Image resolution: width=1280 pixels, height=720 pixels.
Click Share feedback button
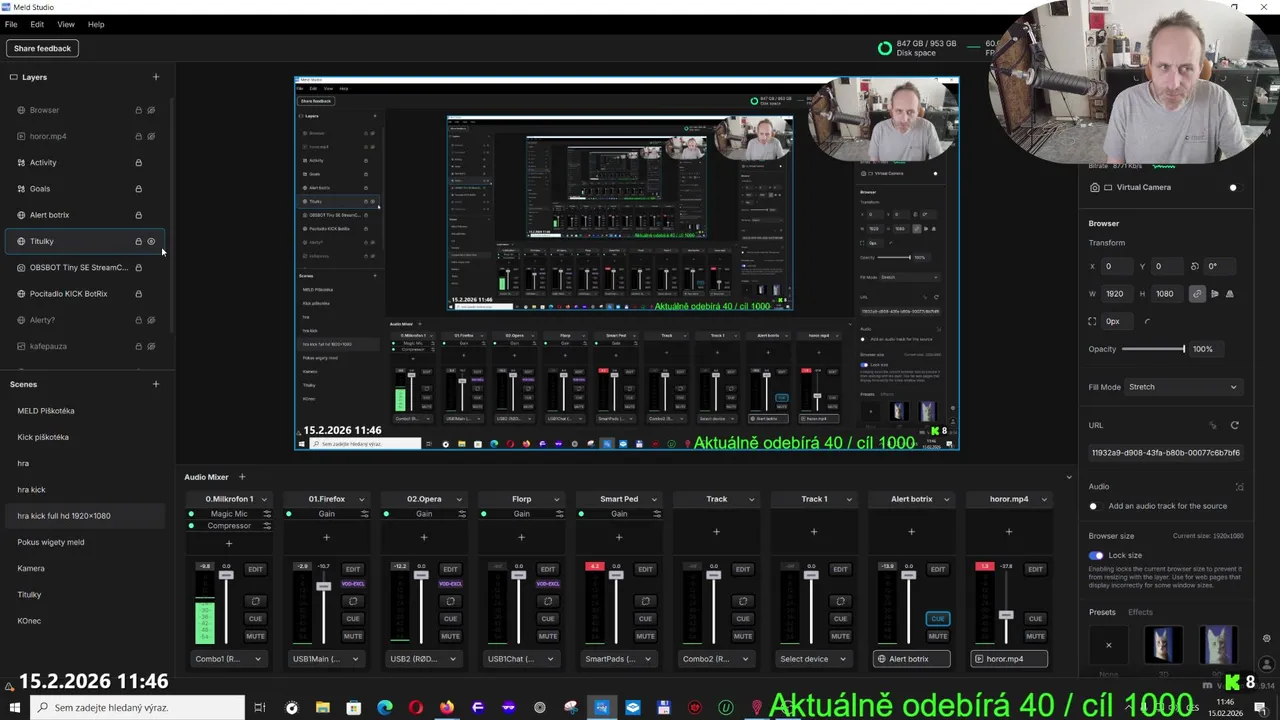[42, 48]
